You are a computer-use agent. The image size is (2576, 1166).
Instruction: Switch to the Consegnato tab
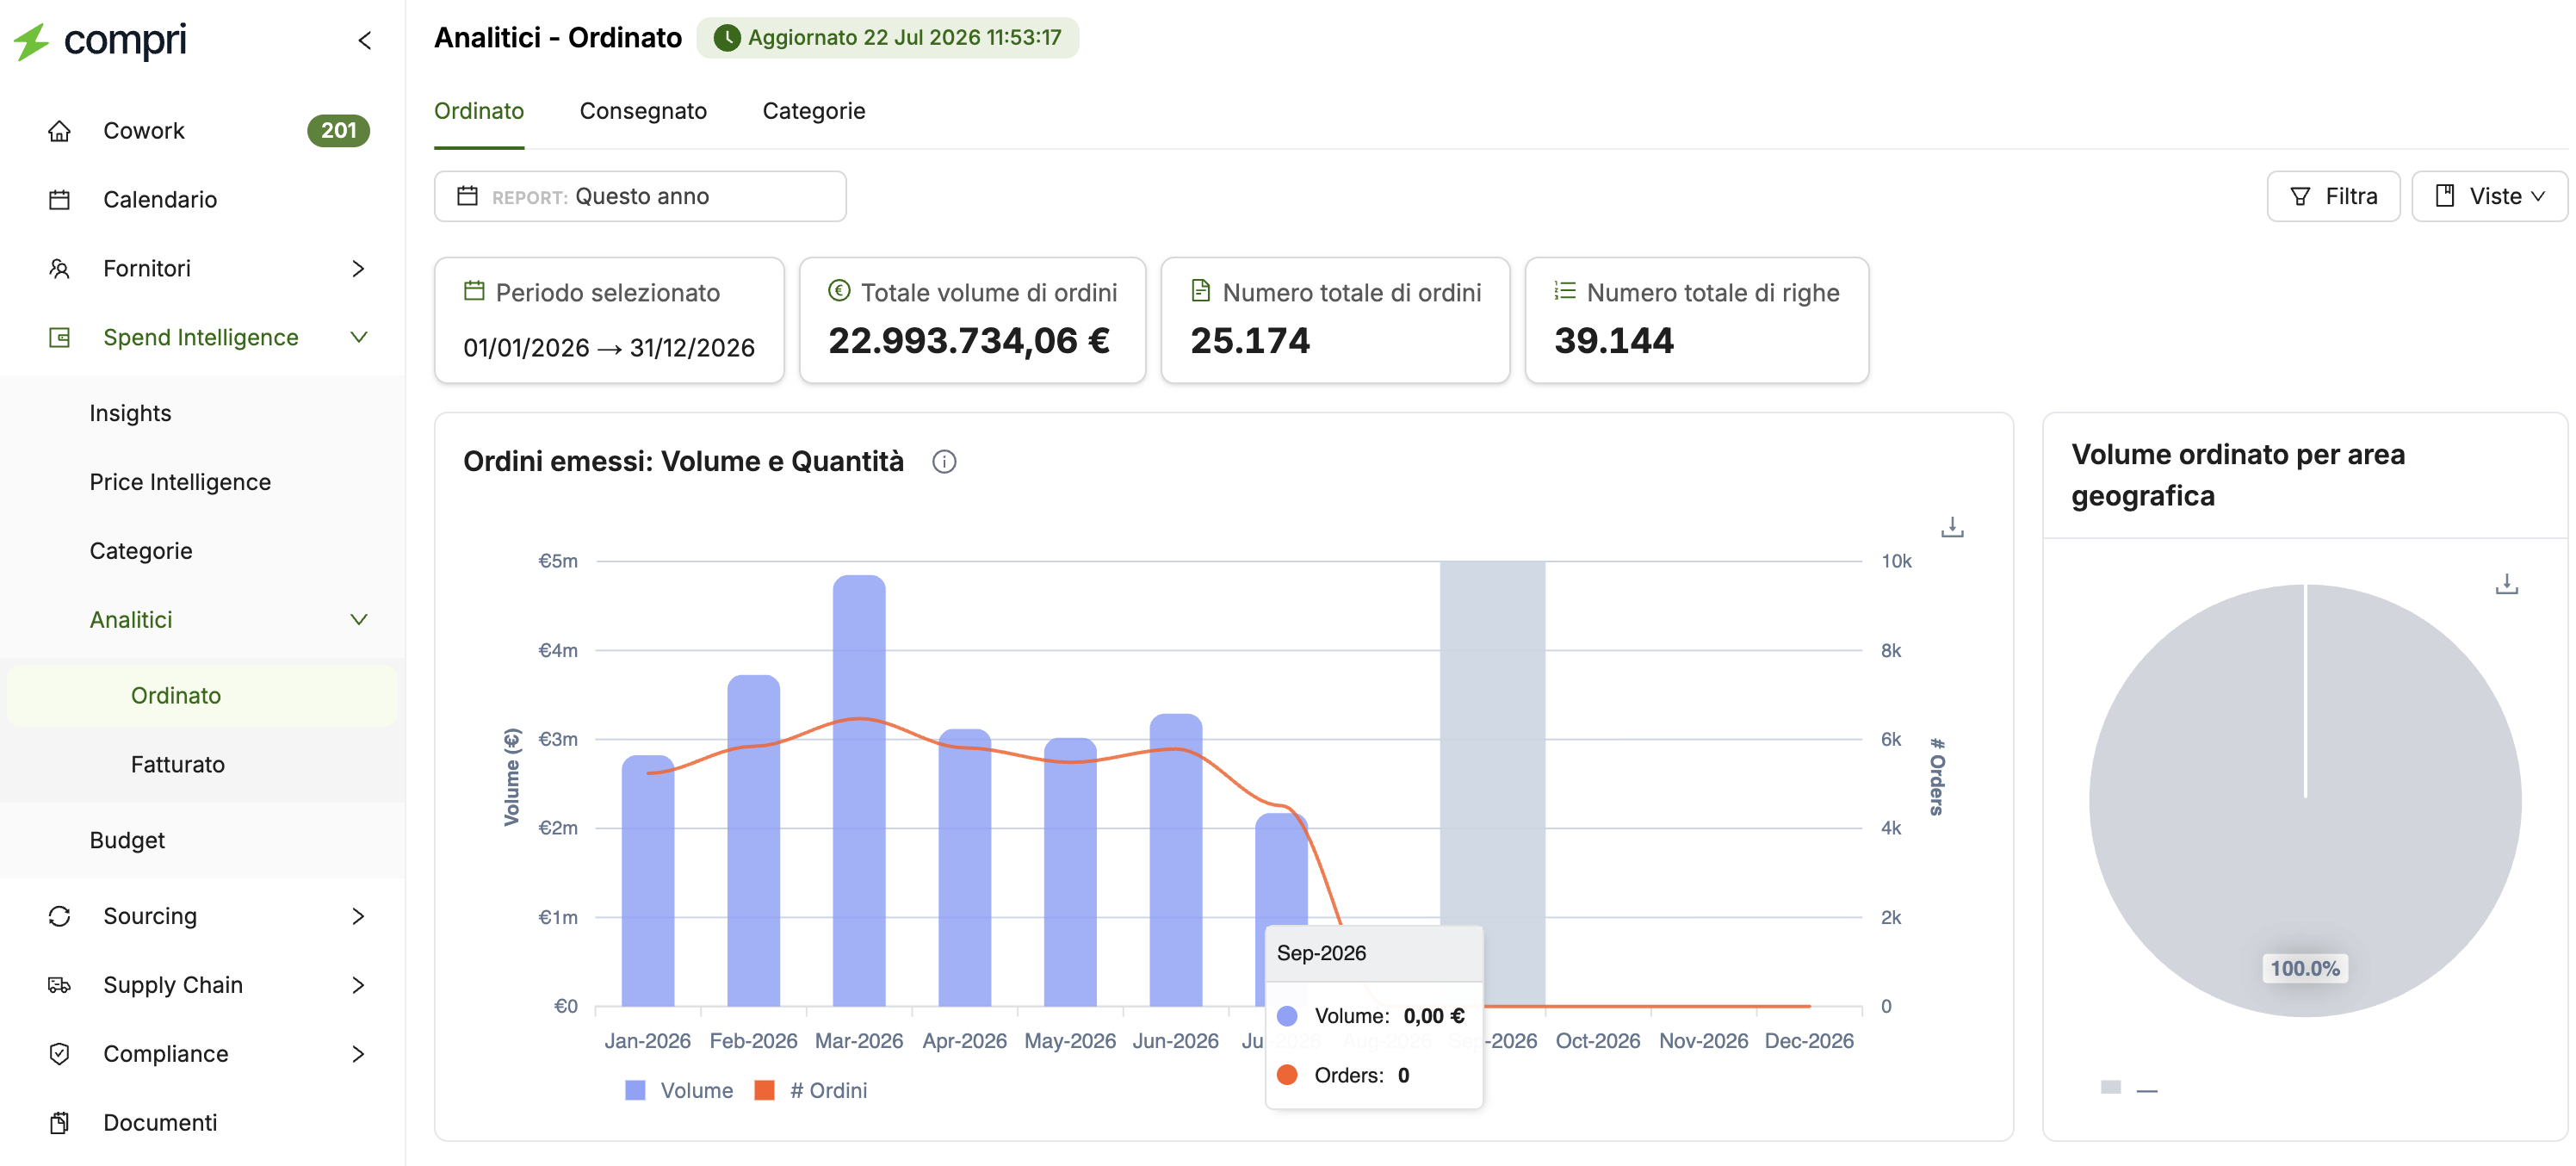[x=643, y=111]
